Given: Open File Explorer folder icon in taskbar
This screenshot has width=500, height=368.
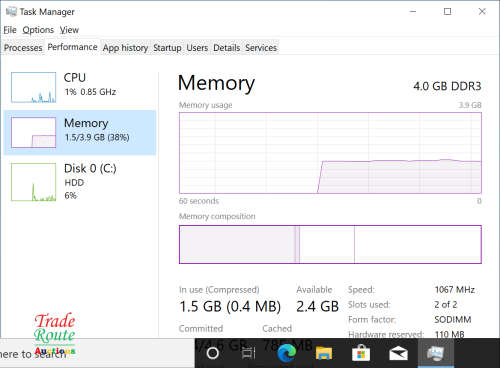Looking at the screenshot, I should click(324, 353).
